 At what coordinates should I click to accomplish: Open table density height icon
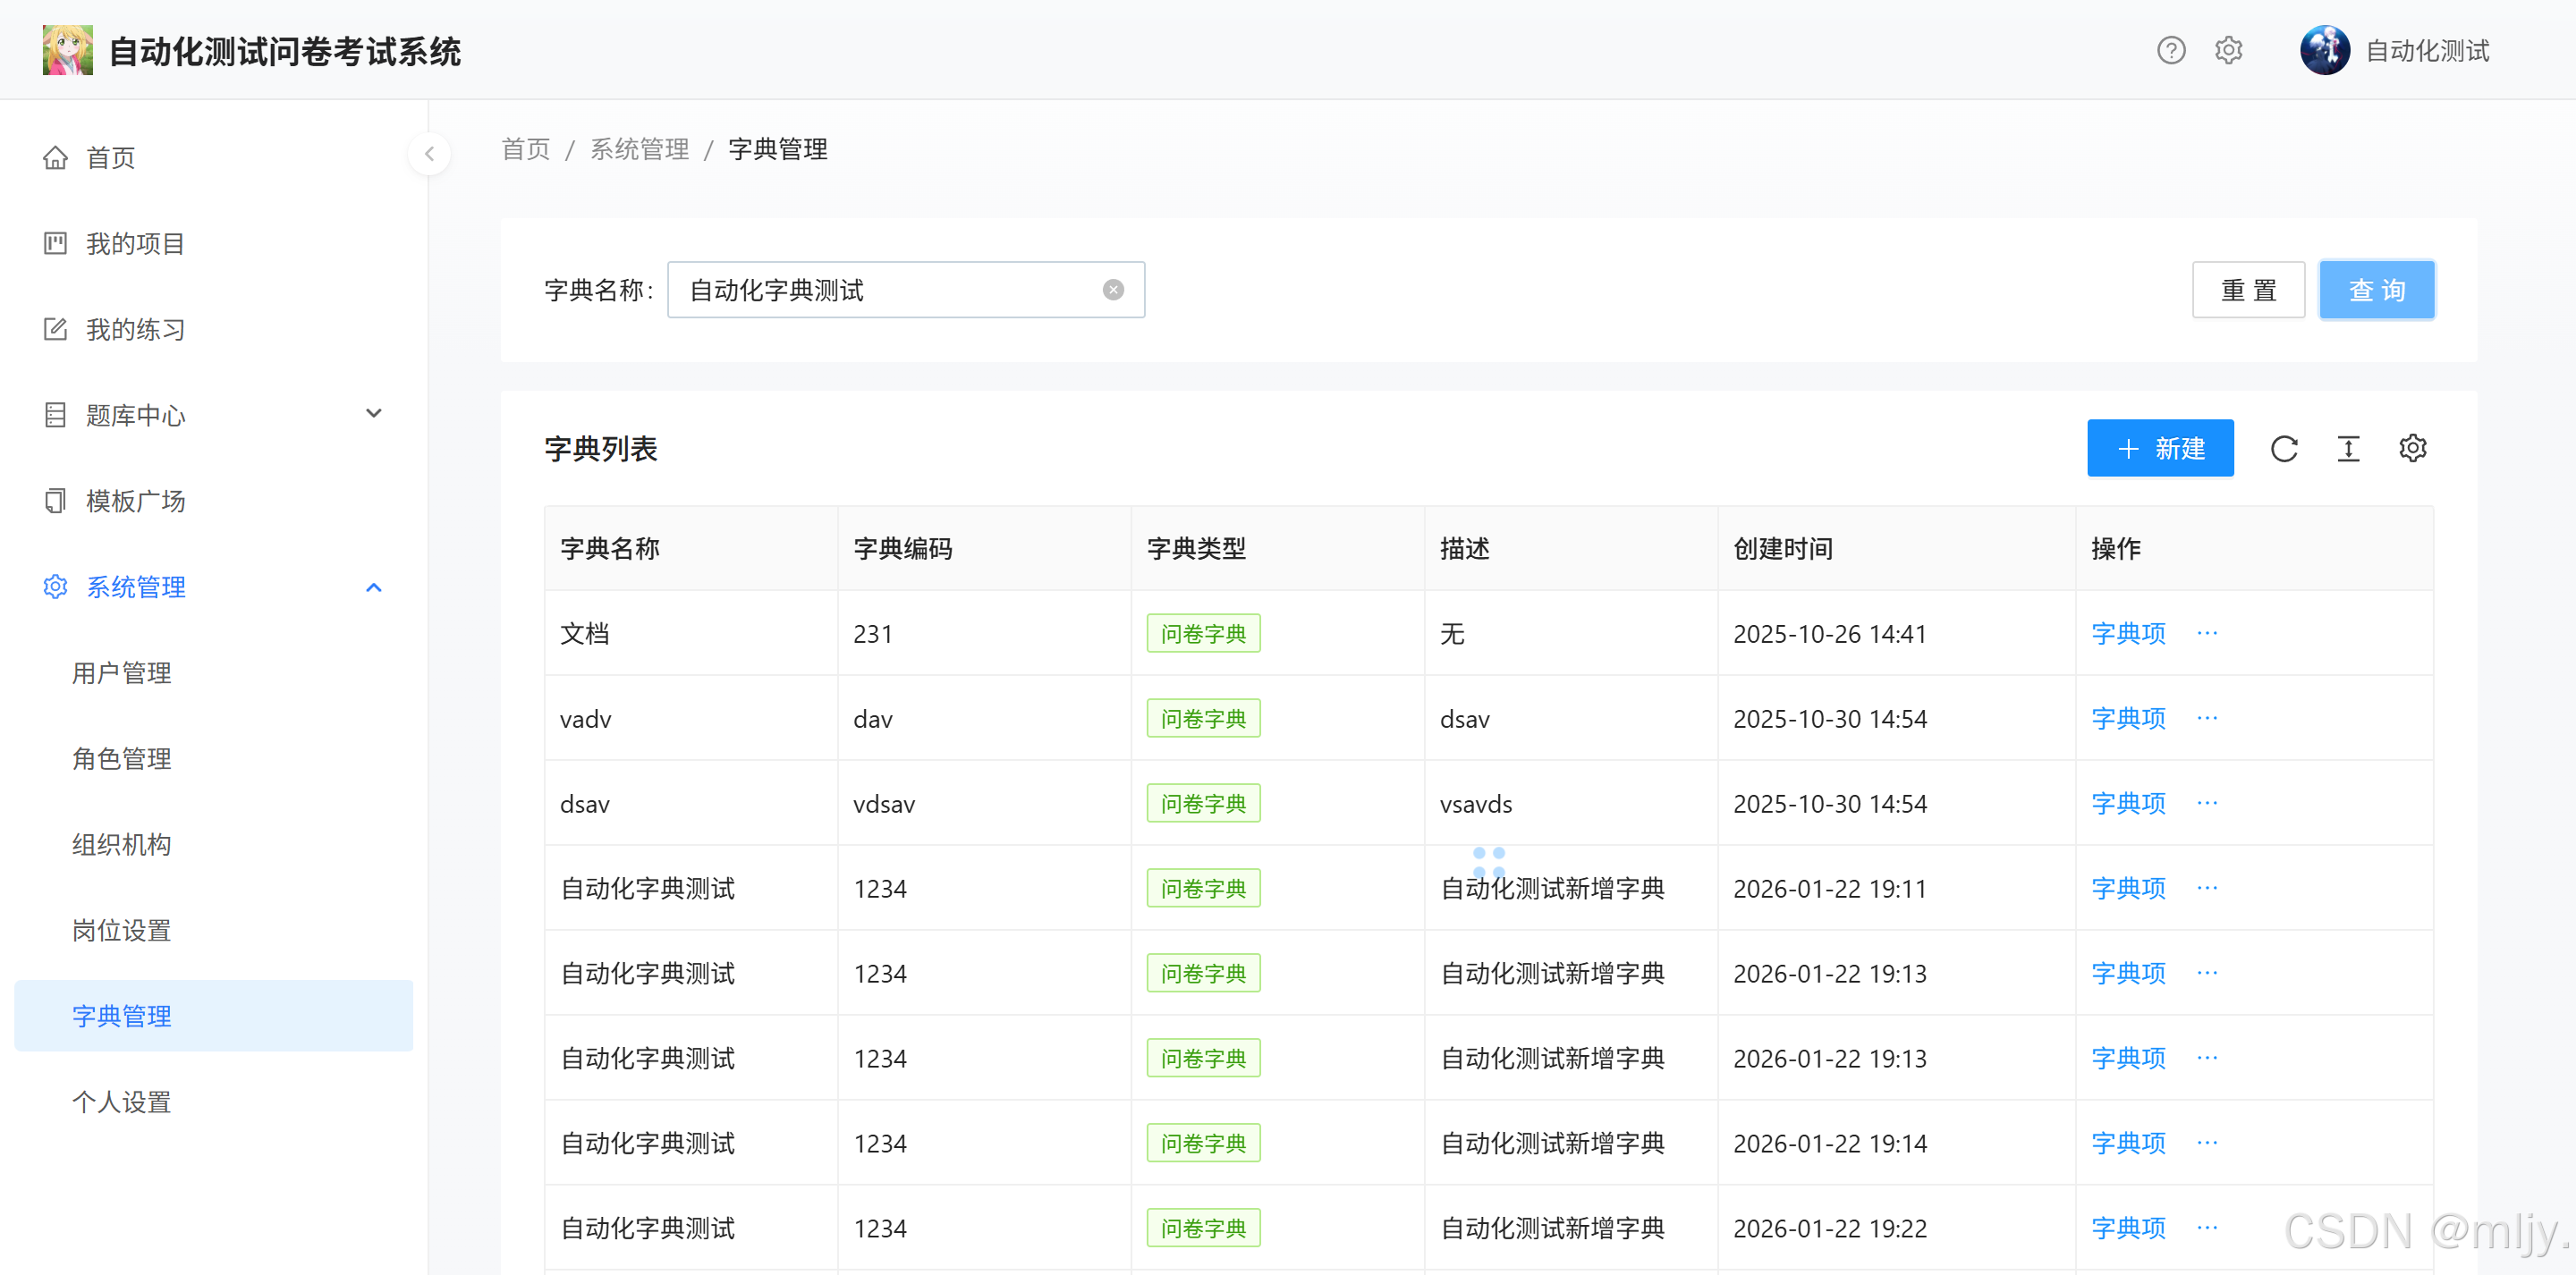[2348, 449]
